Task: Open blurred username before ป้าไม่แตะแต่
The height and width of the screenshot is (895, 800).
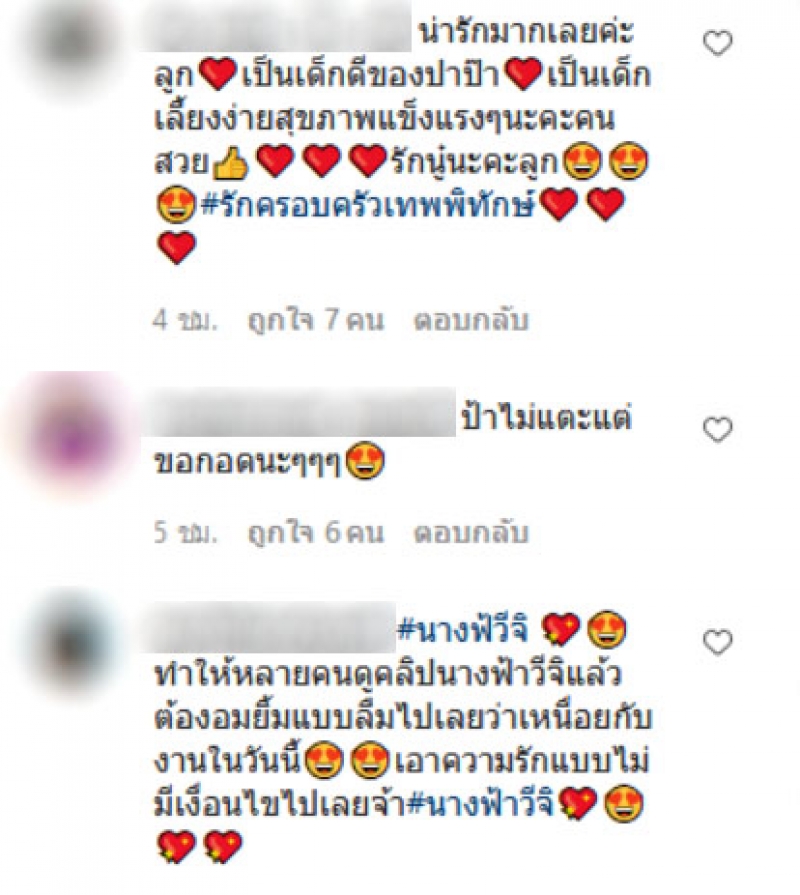Action: point(298,412)
